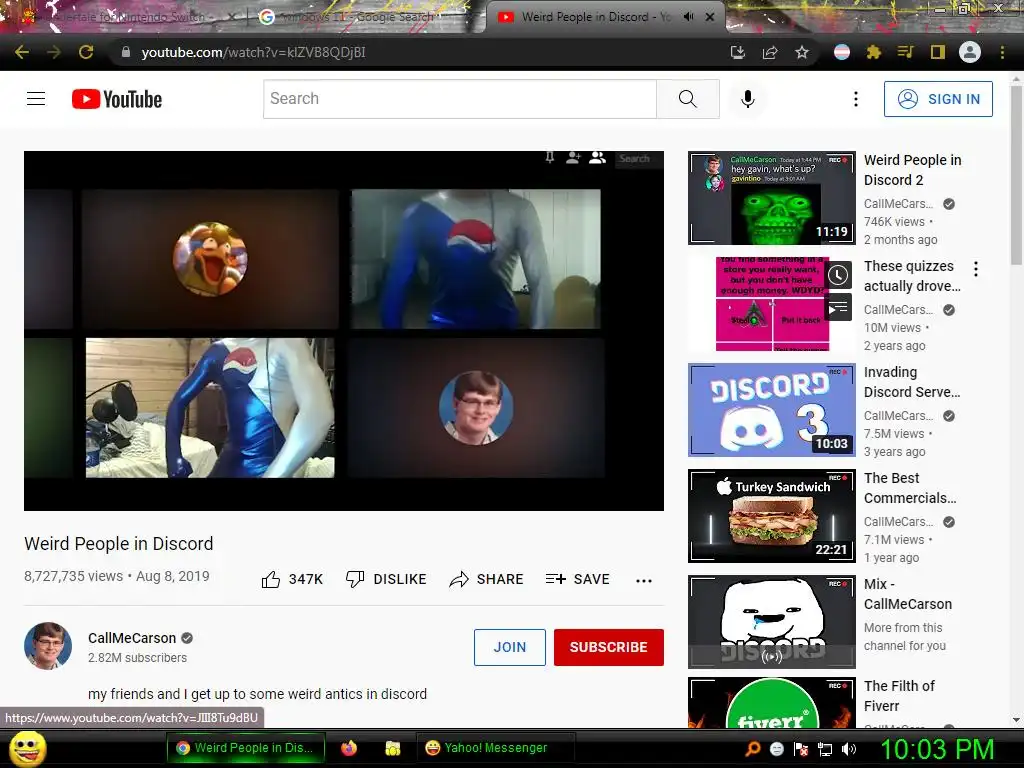Select Chrome 'Weird People in Dis...' taskbar item
1024x768 pixels.
(x=246, y=748)
